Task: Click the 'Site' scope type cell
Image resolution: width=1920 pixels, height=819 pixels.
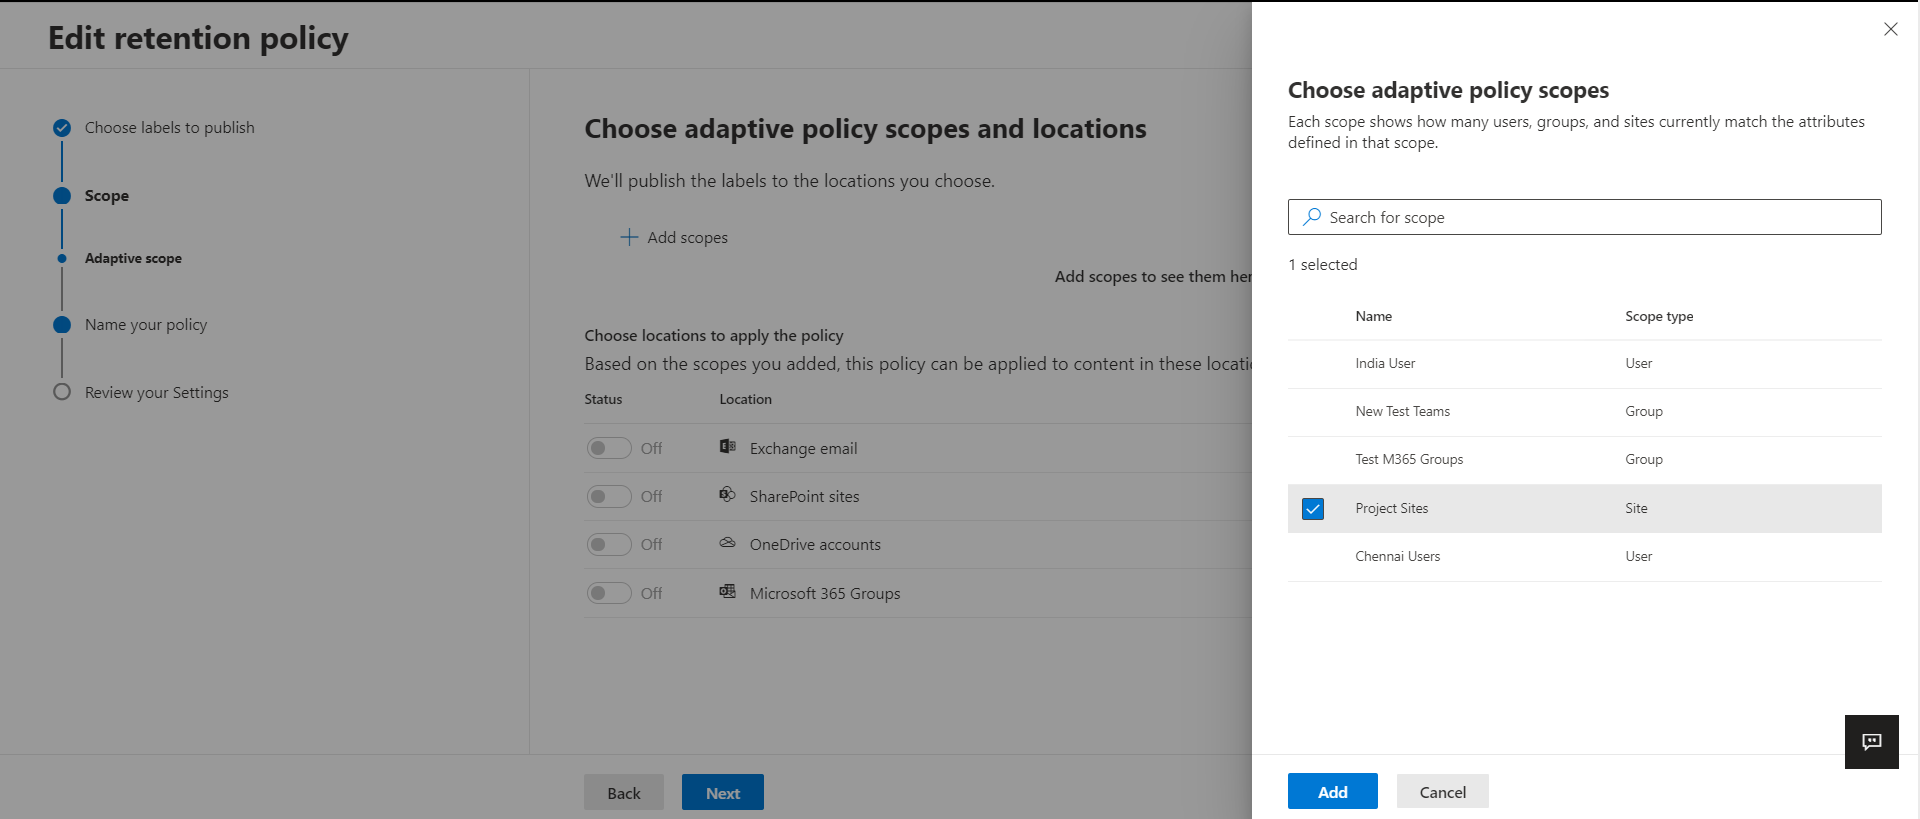Action: (1636, 509)
